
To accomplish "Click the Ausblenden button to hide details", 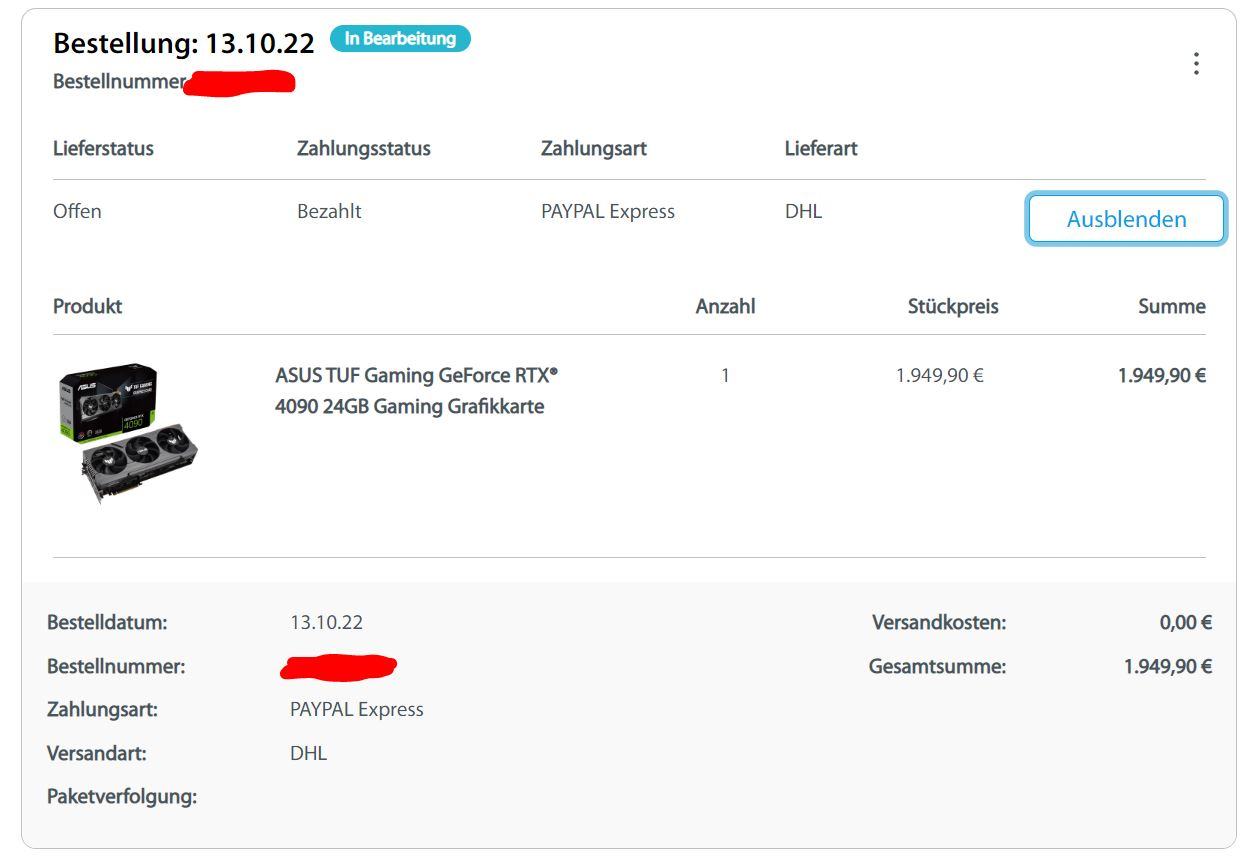I will pos(1126,219).
